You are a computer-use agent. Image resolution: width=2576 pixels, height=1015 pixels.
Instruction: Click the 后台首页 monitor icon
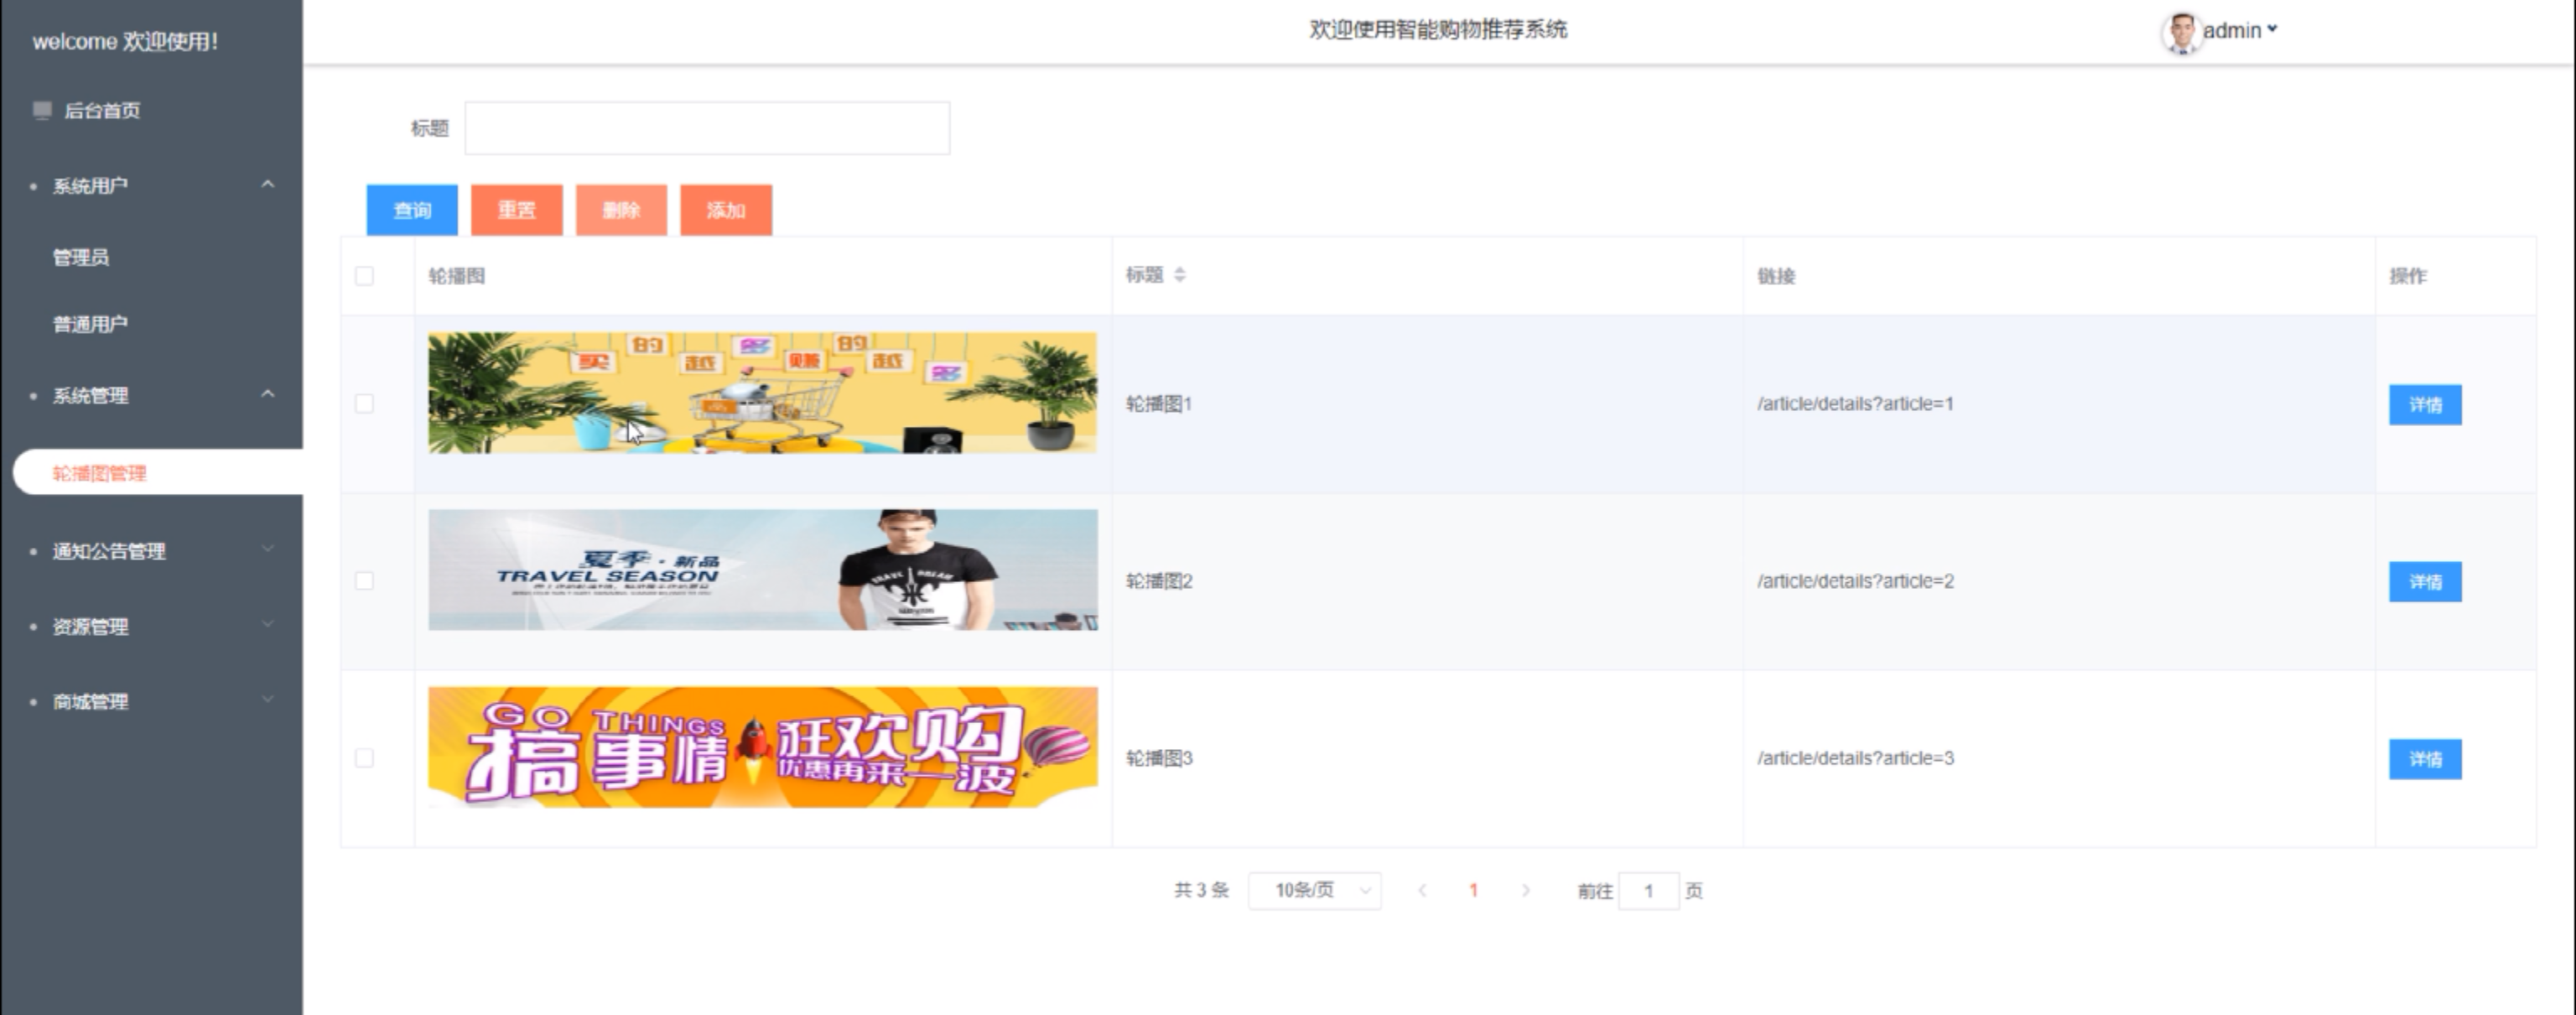point(42,110)
